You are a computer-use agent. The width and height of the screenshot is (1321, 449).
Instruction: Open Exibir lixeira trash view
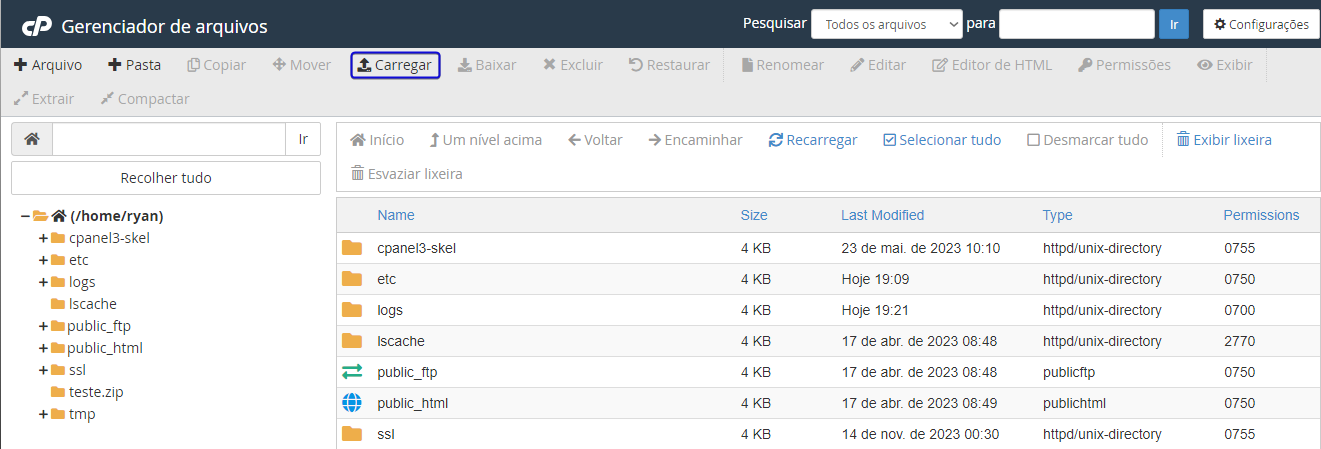[x=1224, y=140]
